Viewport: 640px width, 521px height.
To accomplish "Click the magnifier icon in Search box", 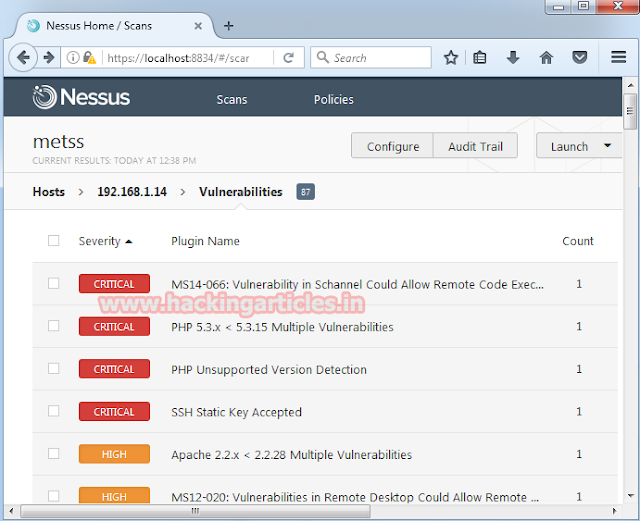I will (x=322, y=57).
